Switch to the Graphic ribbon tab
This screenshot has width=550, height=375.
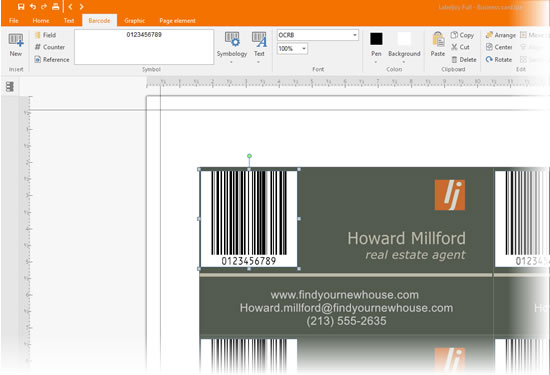134,21
